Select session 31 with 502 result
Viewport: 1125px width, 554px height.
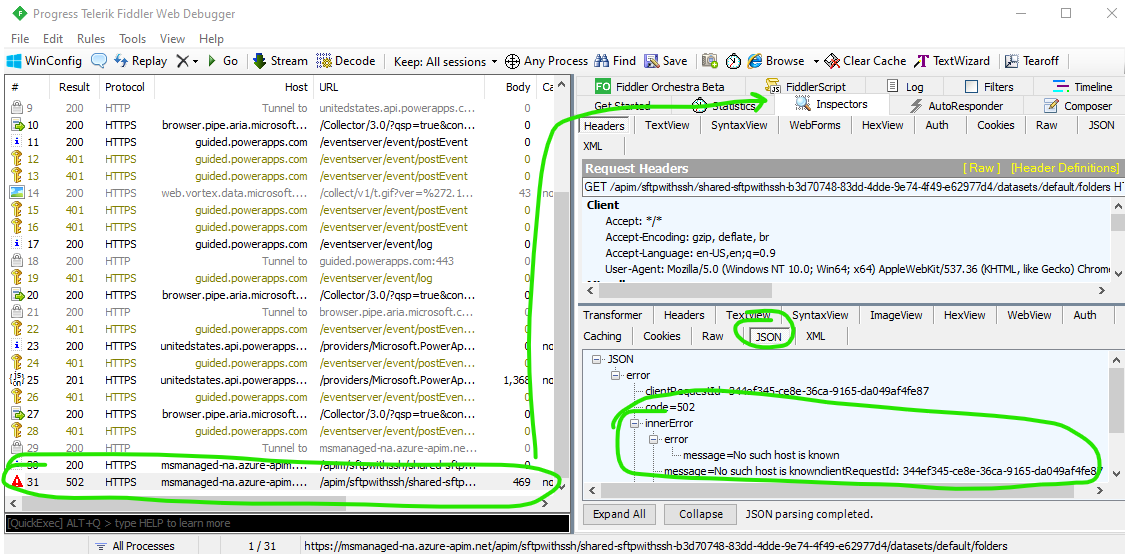click(x=281, y=482)
